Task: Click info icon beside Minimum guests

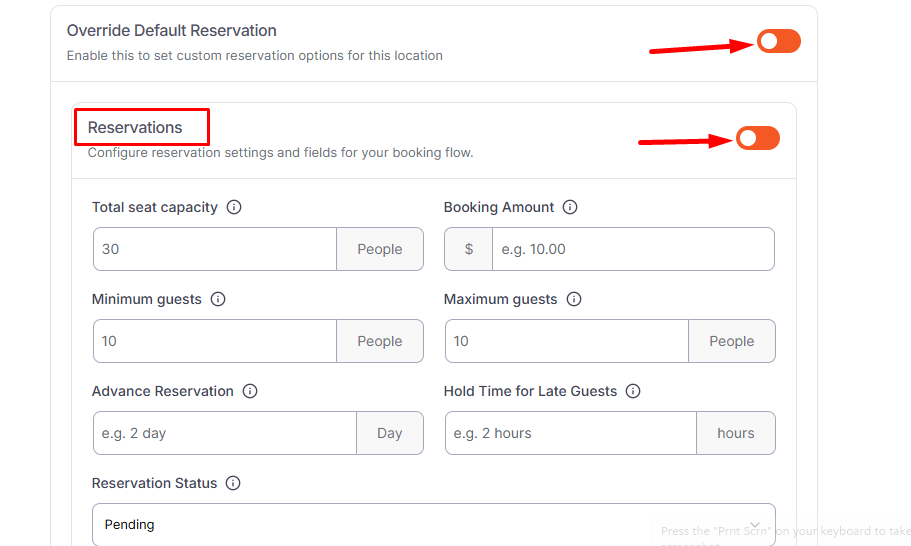Action: (x=218, y=300)
